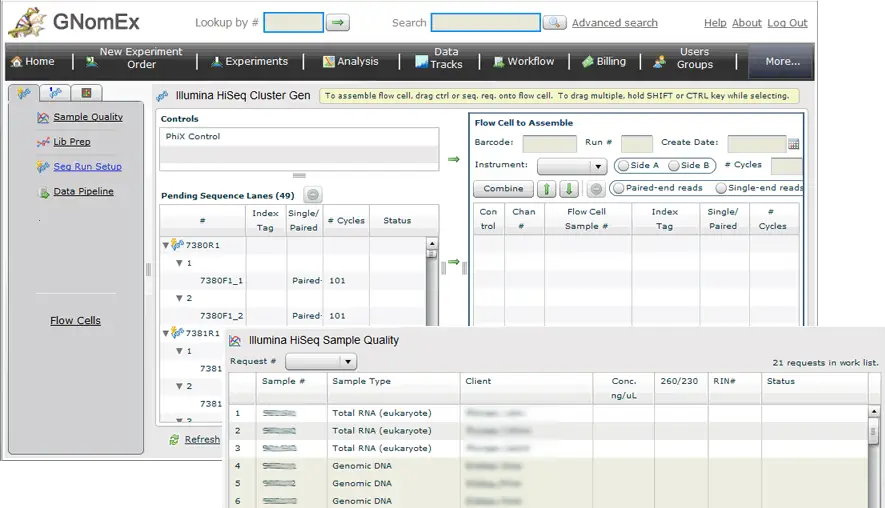Select the Side B radio button
885x508 pixels.
point(674,166)
